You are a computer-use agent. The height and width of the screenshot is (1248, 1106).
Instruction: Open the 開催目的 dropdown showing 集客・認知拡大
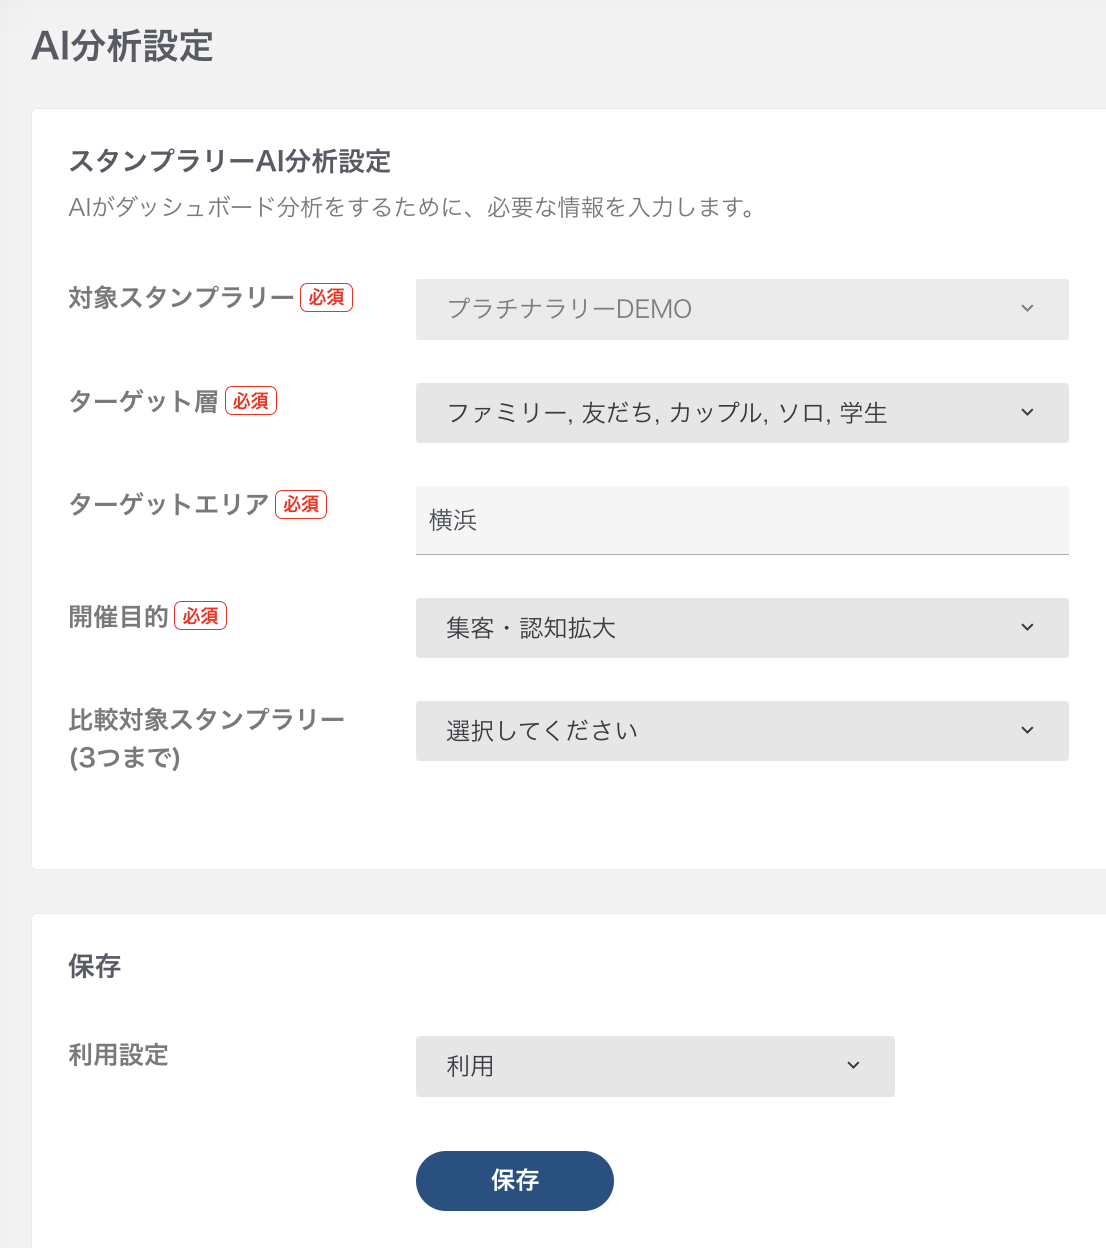coord(742,628)
